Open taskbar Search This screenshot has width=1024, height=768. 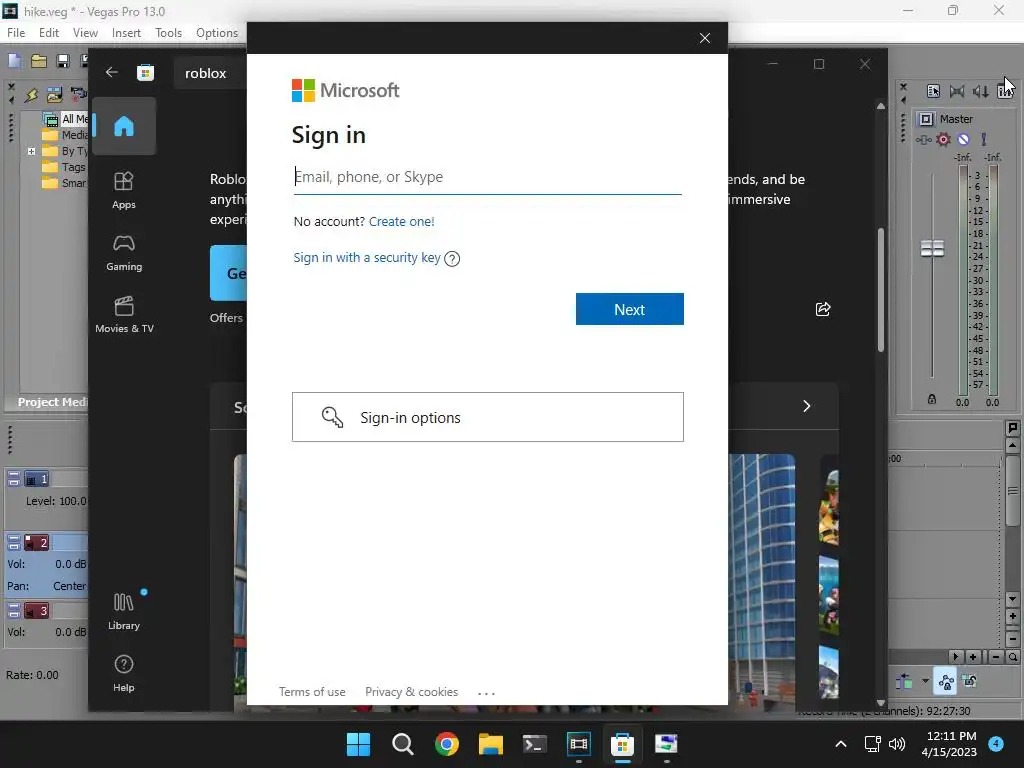click(402, 744)
